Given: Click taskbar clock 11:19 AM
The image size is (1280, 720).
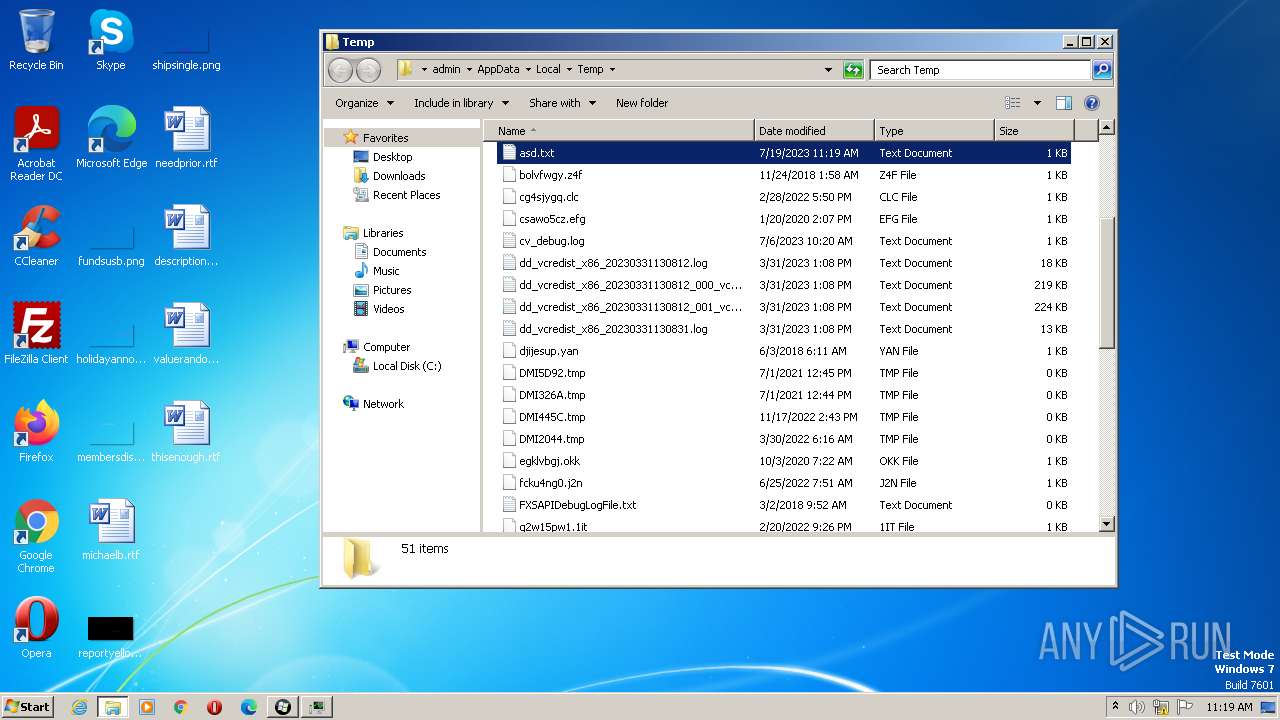Looking at the screenshot, I should pyautogui.click(x=1229, y=707).
